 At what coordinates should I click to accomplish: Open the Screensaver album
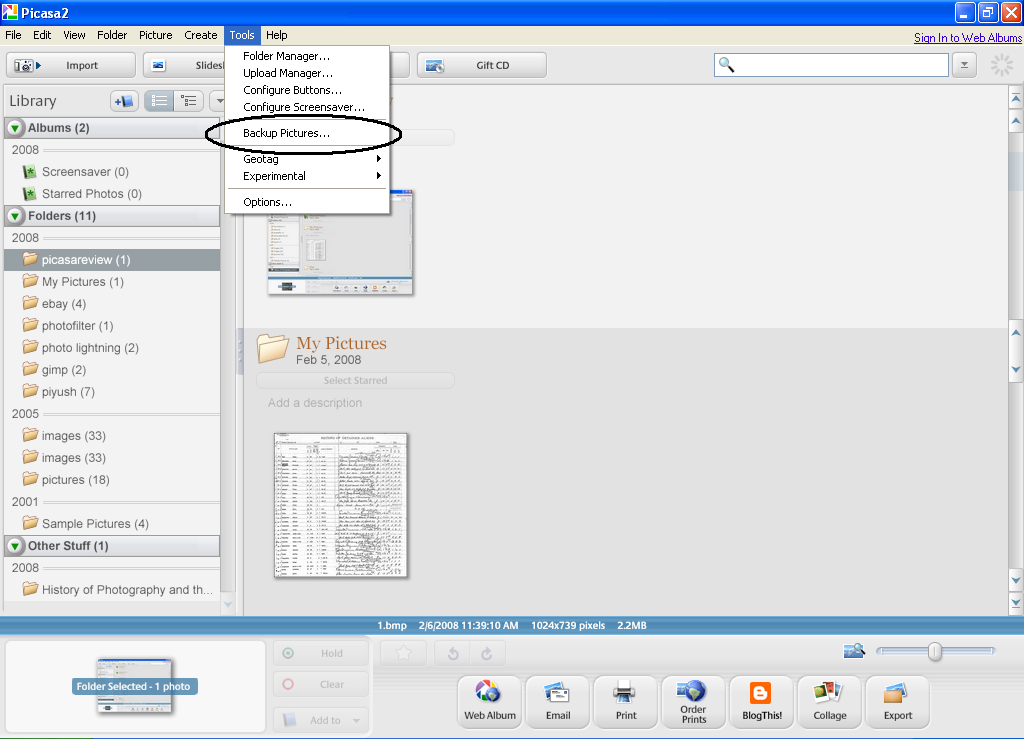(x=85, y=172)
